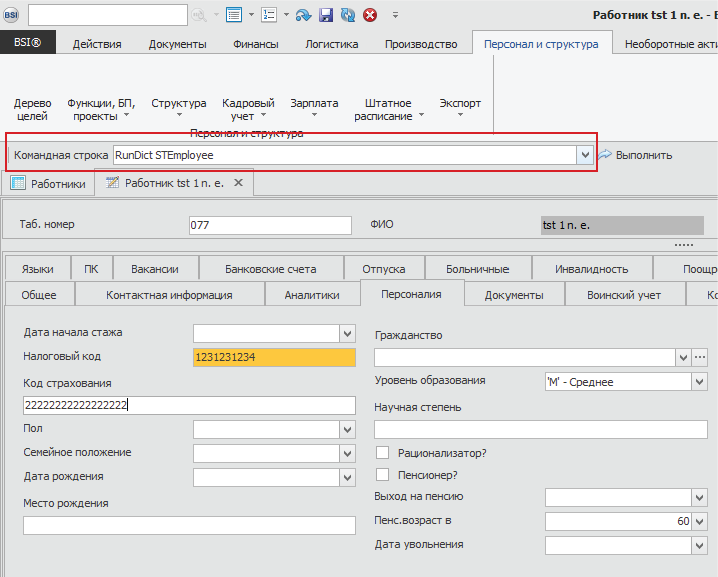Enable the Рационализатор? checkbox
This screenshot has width=718, height=577.
point(382,453)
